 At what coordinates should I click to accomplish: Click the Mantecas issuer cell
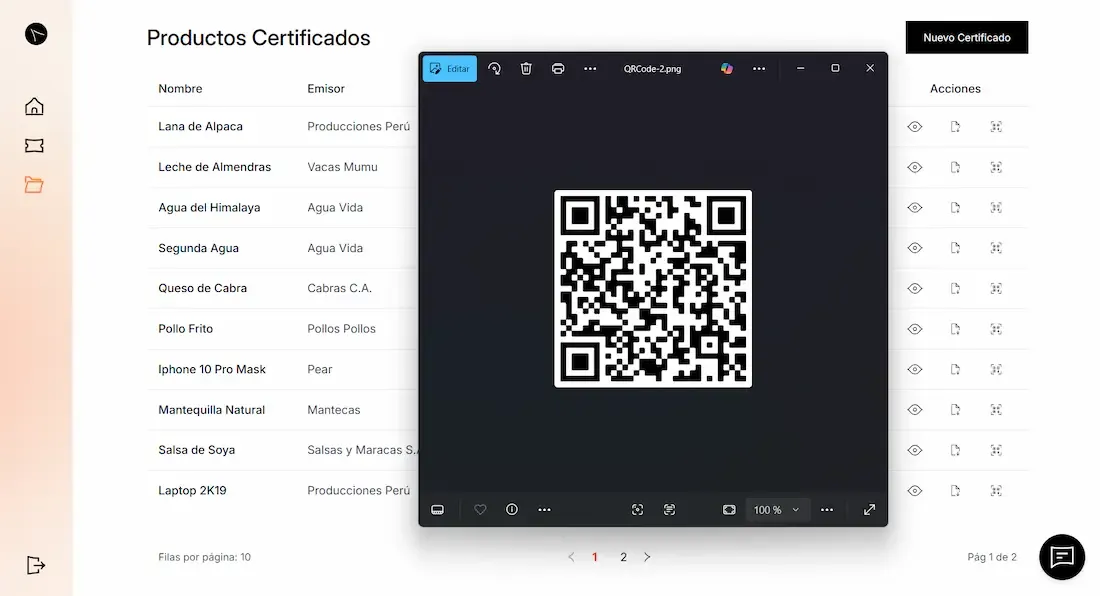334,410
